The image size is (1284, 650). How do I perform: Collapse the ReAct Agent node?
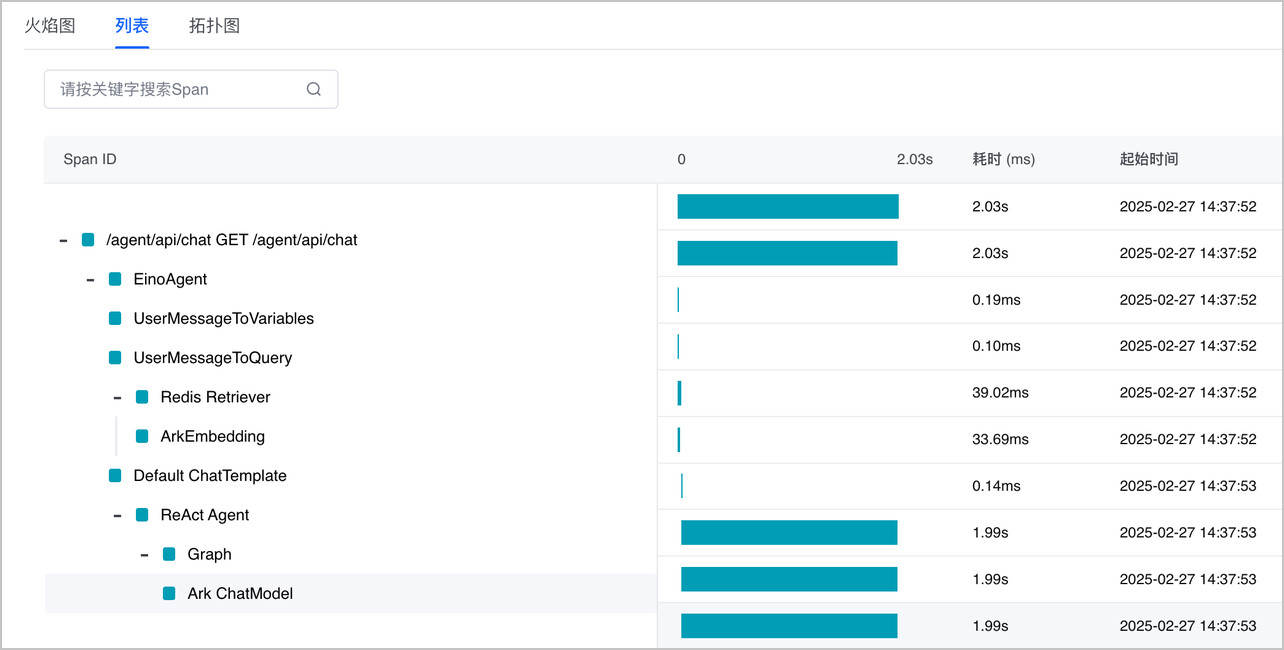click(x=117, y=515)
